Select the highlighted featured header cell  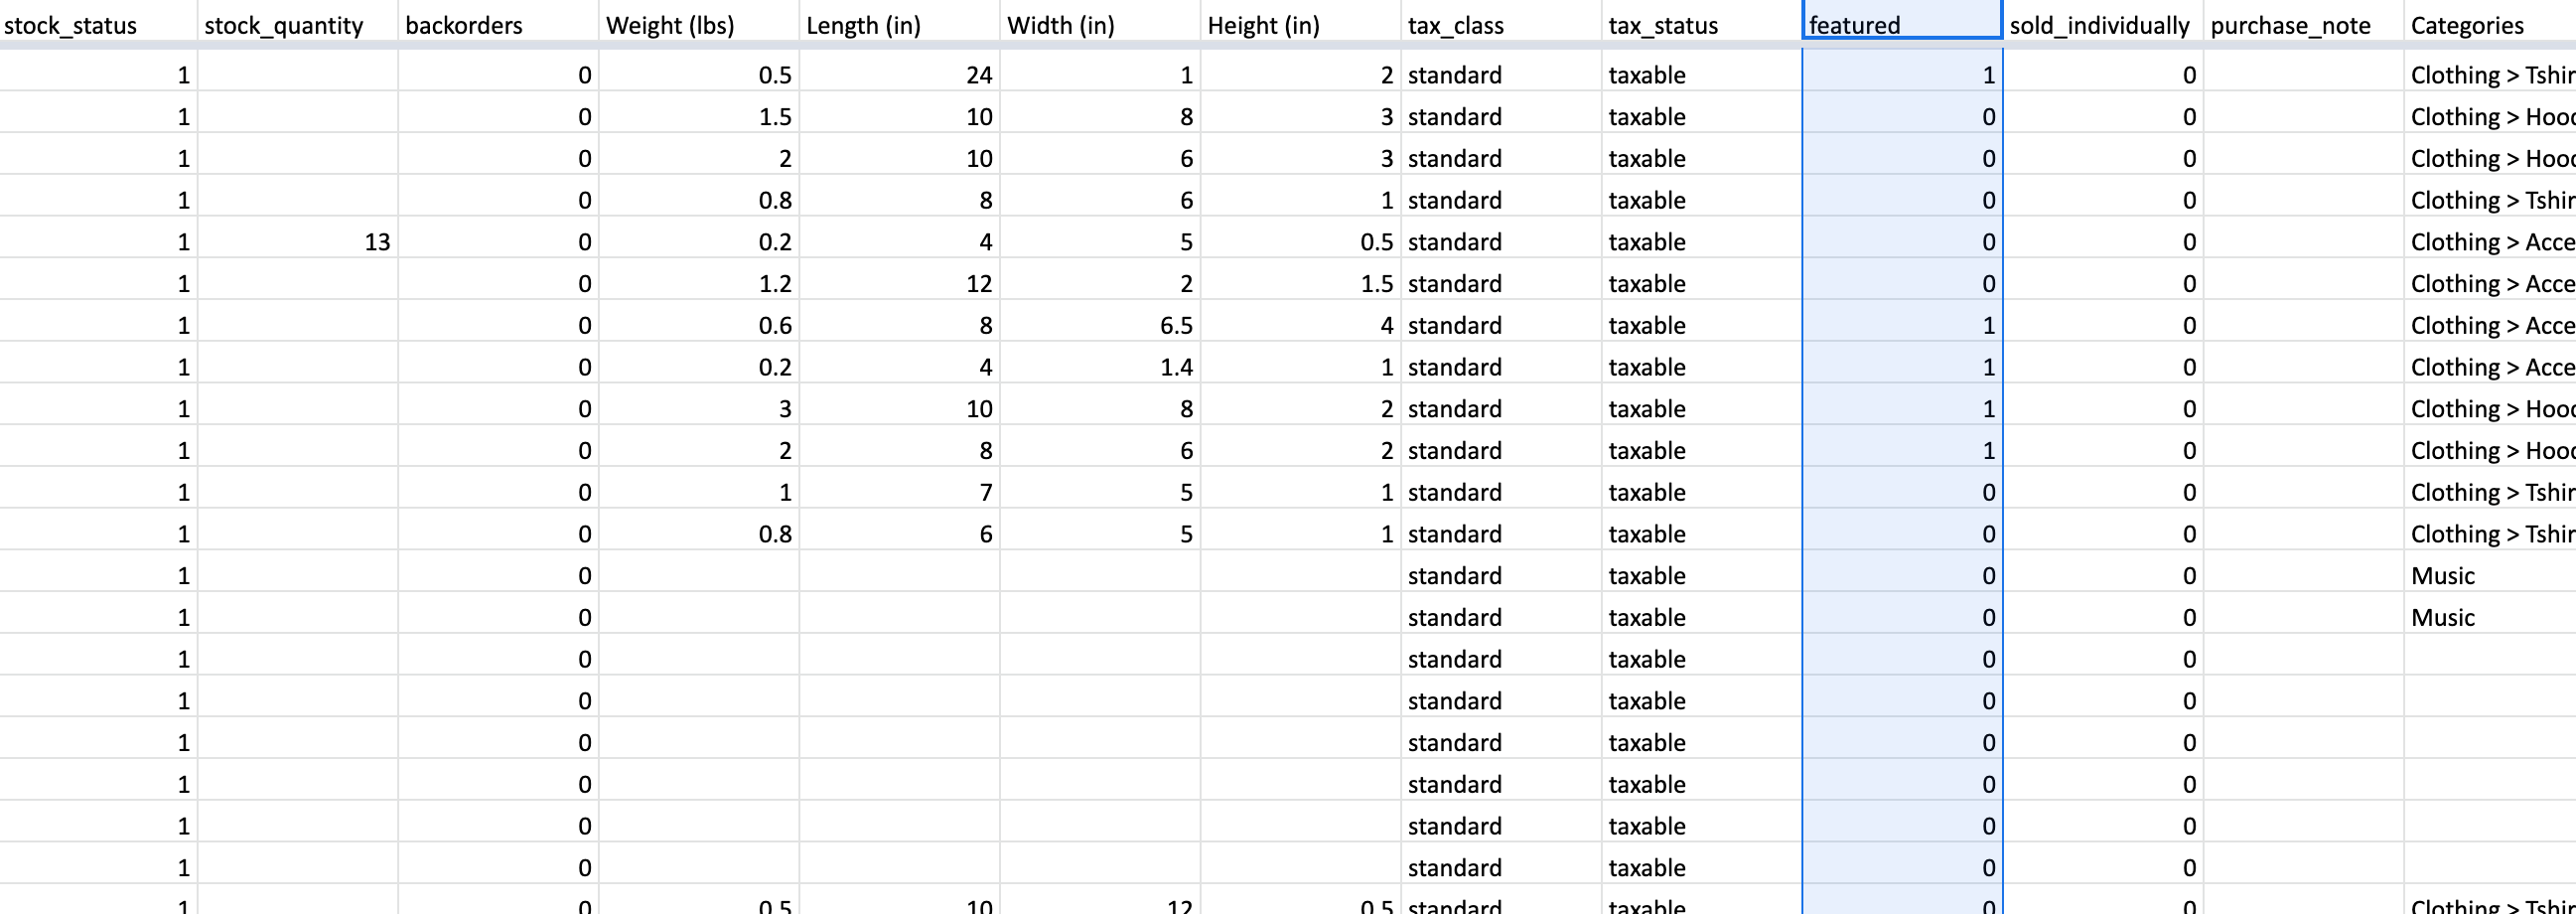pos(1900,25)
